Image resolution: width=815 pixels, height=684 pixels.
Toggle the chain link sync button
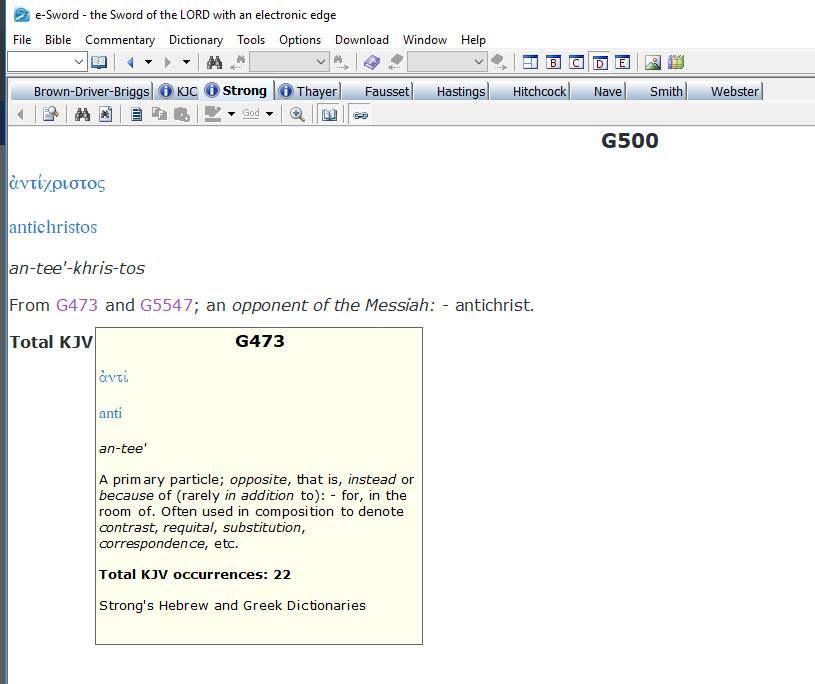point(360,114)
